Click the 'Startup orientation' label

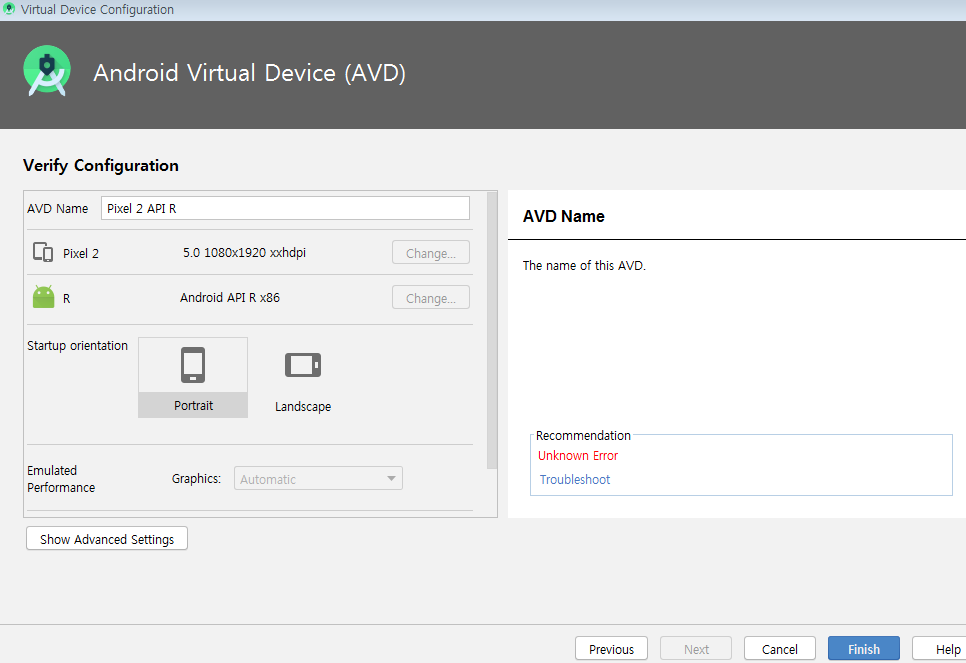(78, 346)
